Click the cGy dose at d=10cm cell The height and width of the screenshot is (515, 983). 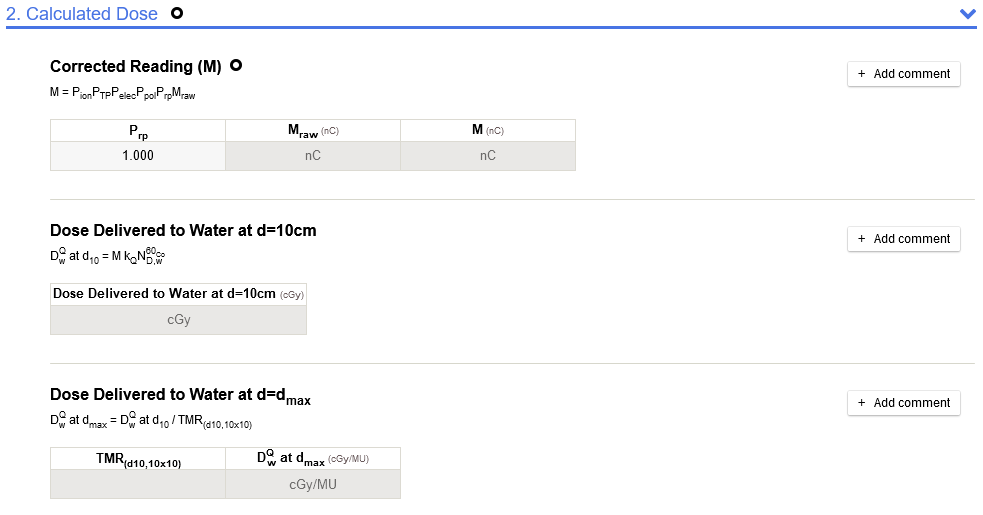tap(179, 320)
